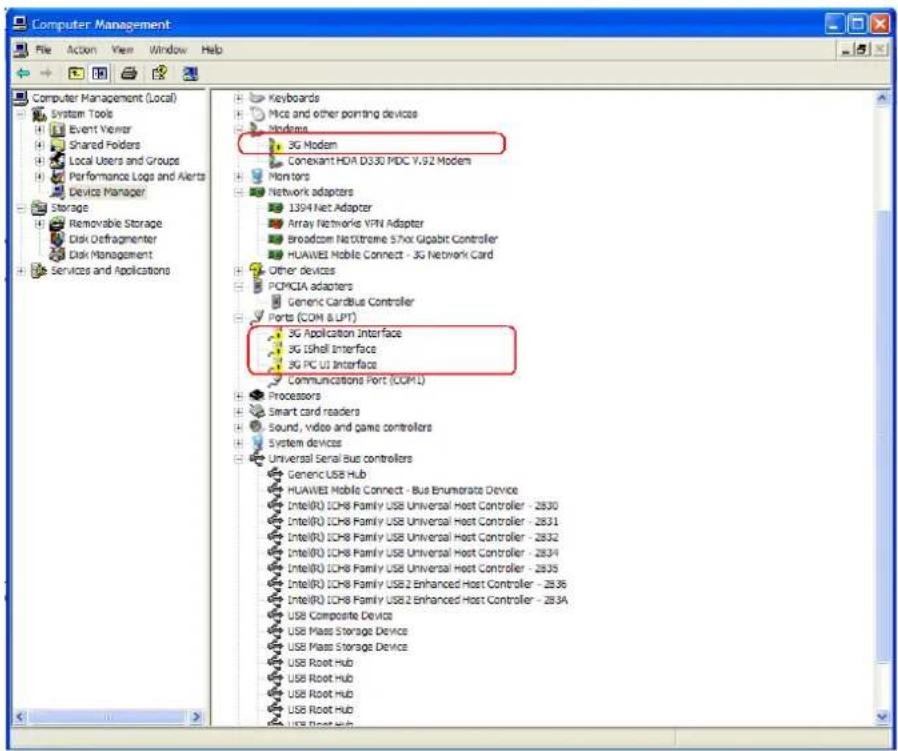Click the Disk Management icon
The width and height of the screenshot is (898, 751).
point(58,254)
